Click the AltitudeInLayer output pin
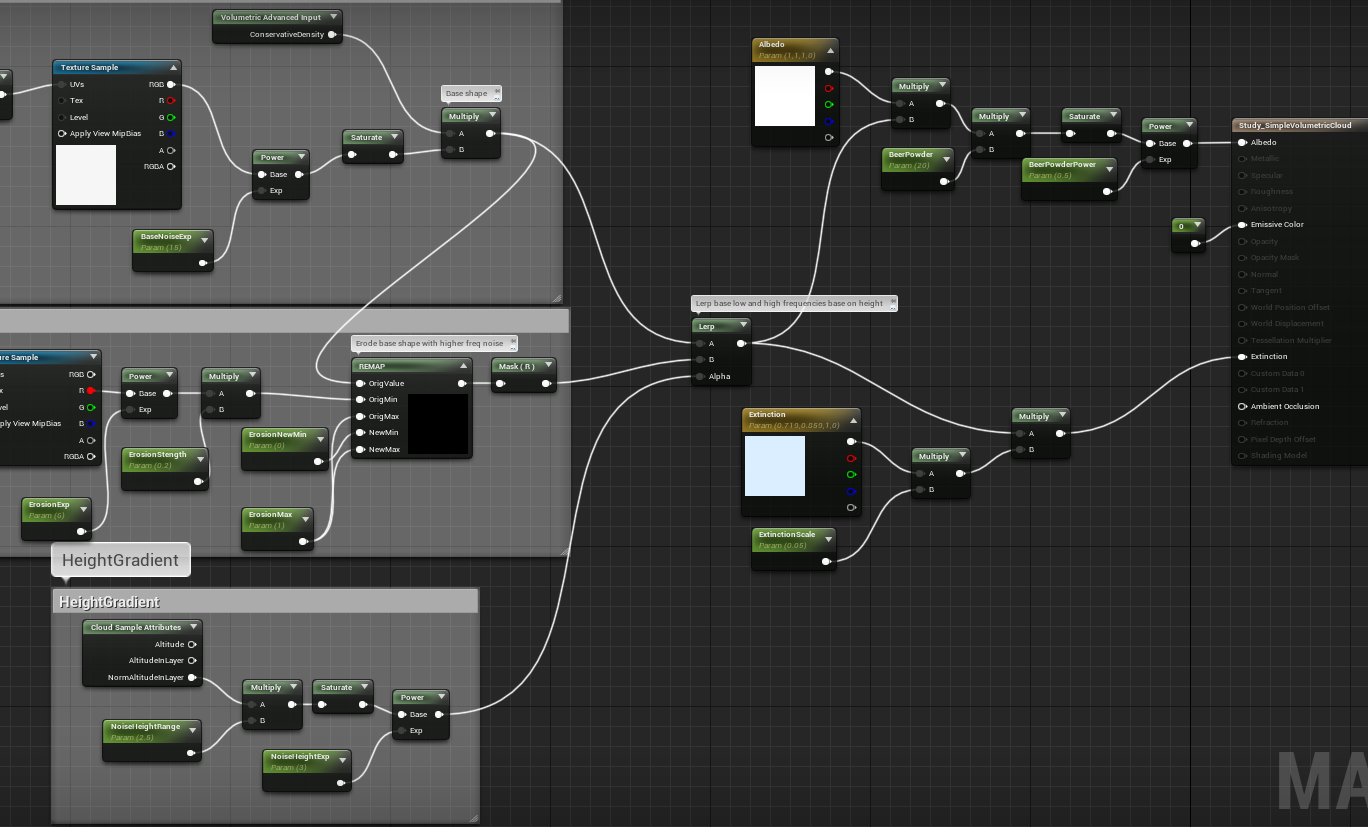1368x827 pixels. [x=191, y=660]
